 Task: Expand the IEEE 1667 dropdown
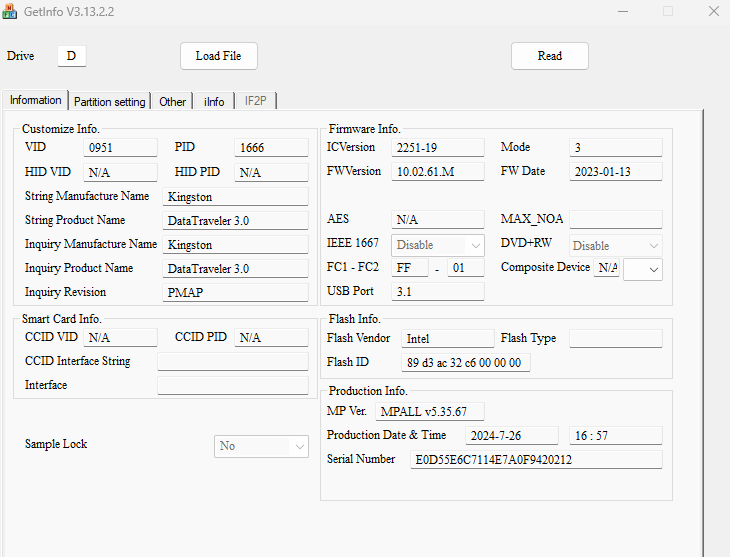439,245
